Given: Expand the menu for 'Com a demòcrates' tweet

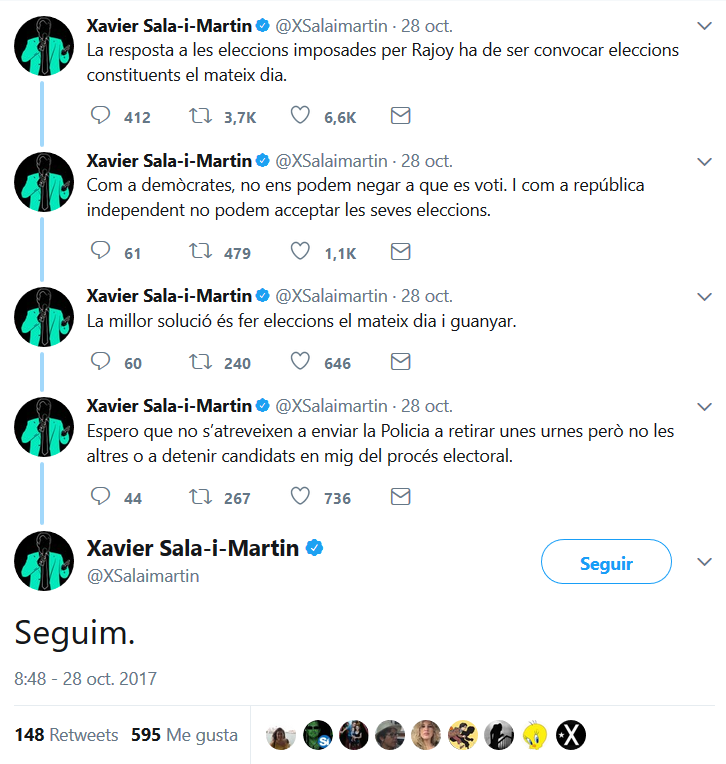Looking at the screenshot, I should coord(703,160).
